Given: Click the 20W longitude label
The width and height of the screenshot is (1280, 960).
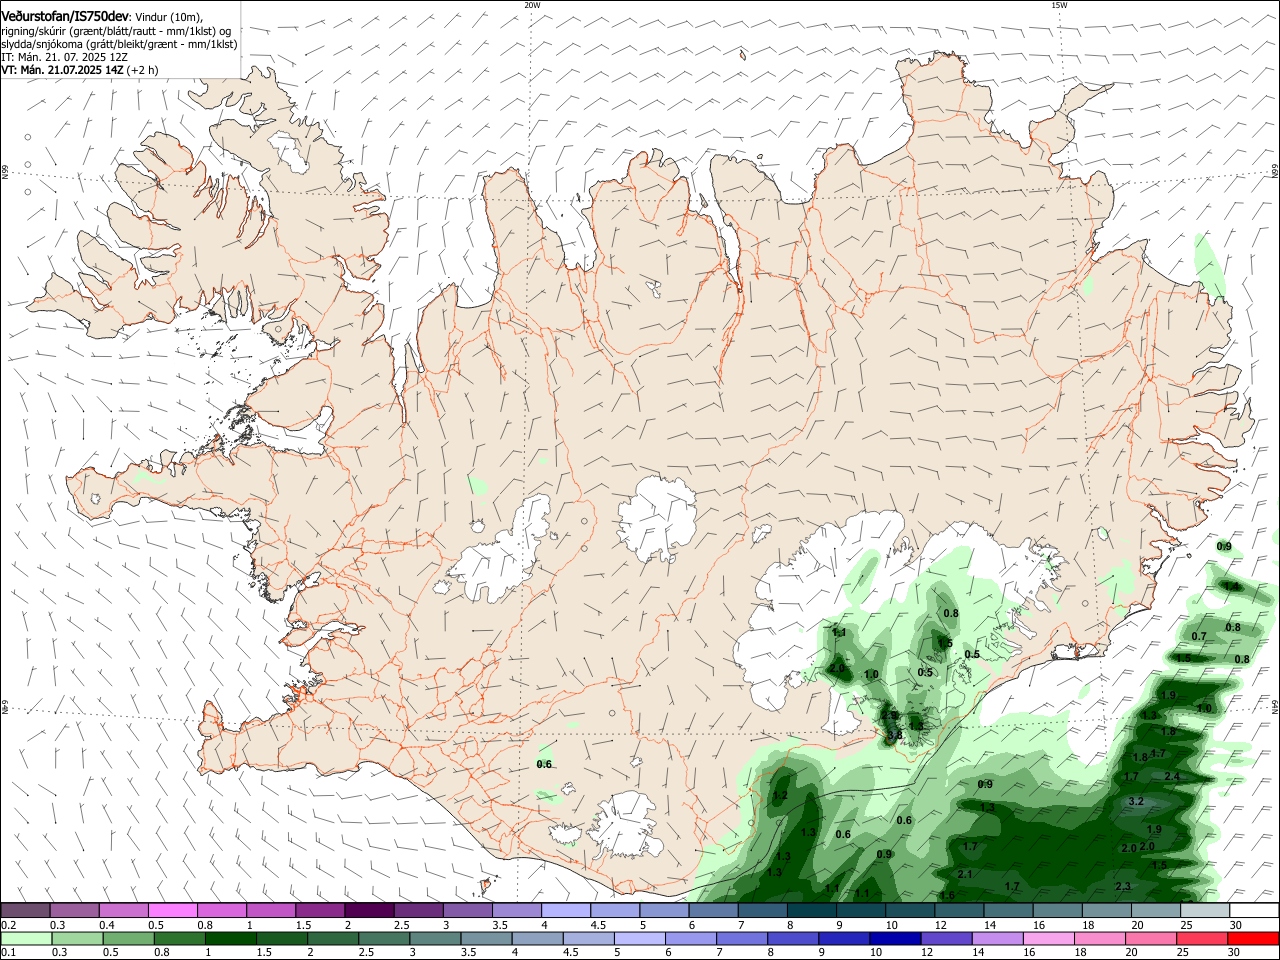Looking at the screenshot, I should pos(532,5).
